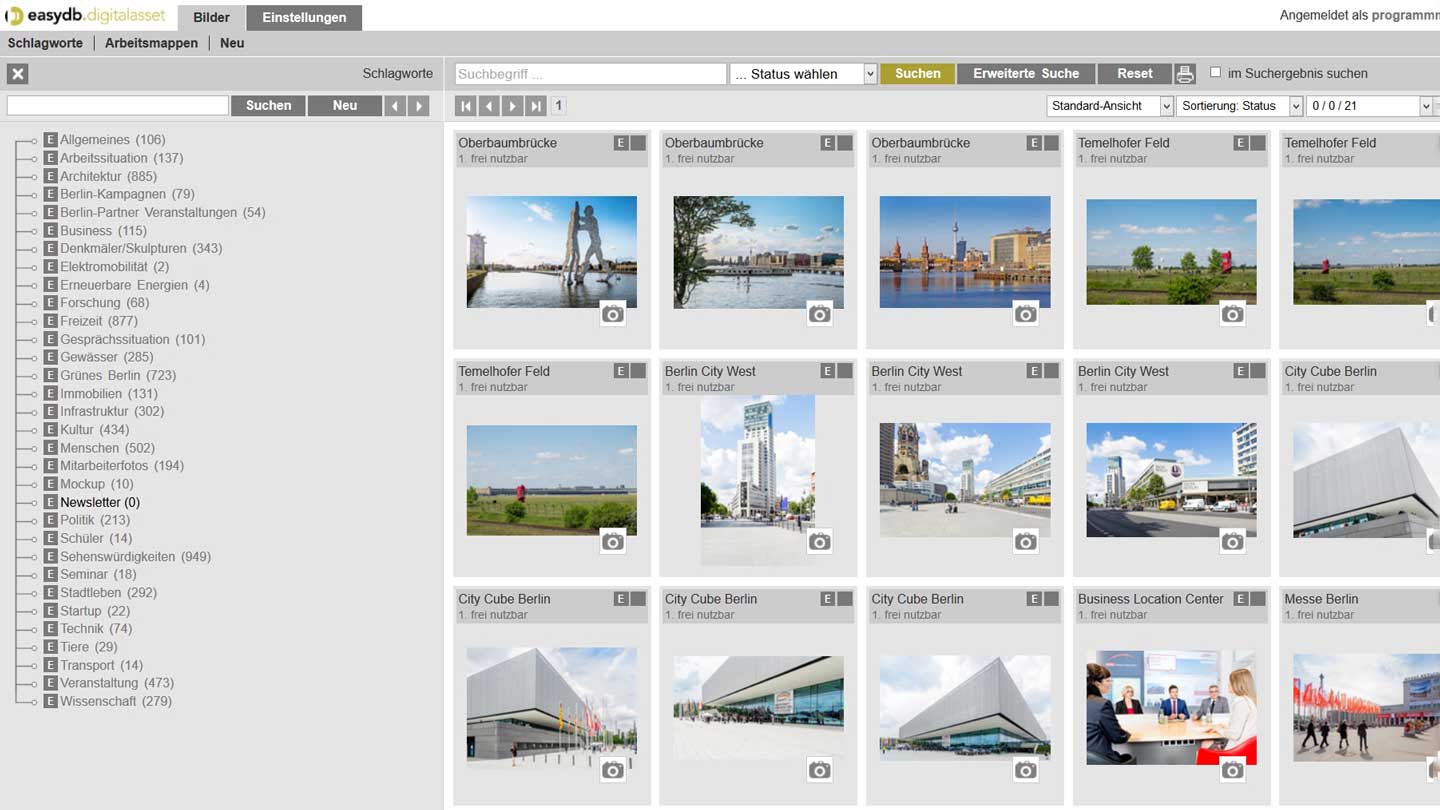The width and height of the screenshot is (1440, 810).
Task: Expand the Menschen tree node circle
Action: pyautogui.click(x=33, y=449)
